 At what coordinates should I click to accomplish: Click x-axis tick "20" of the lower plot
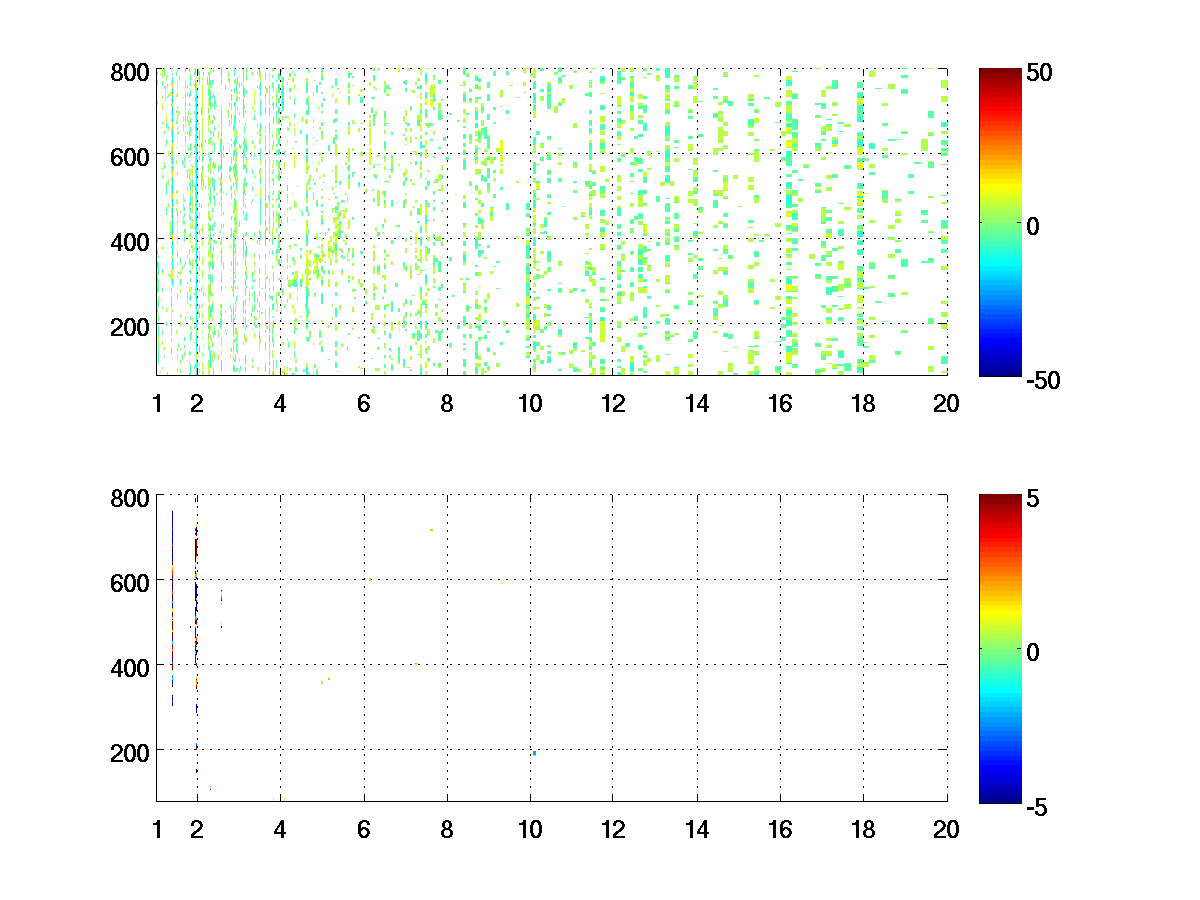click(x=946, y=829)
